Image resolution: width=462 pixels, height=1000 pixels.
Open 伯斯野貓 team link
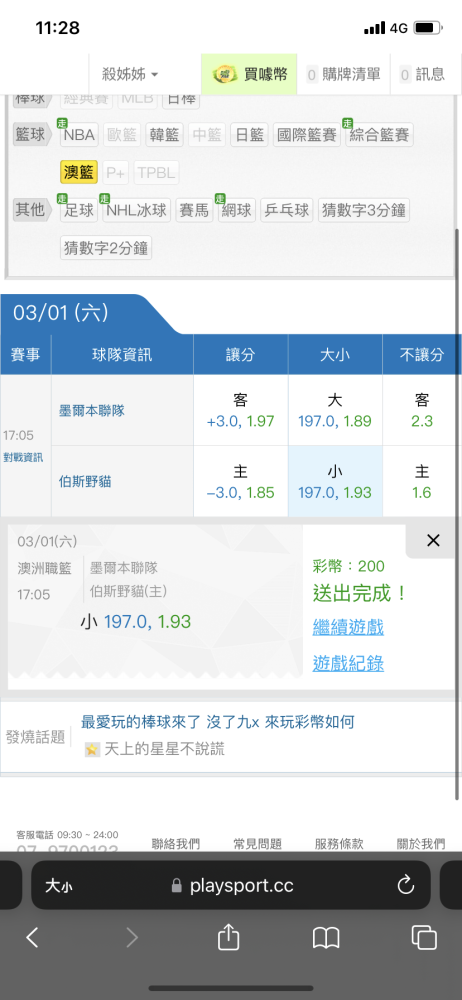point(85,482)
